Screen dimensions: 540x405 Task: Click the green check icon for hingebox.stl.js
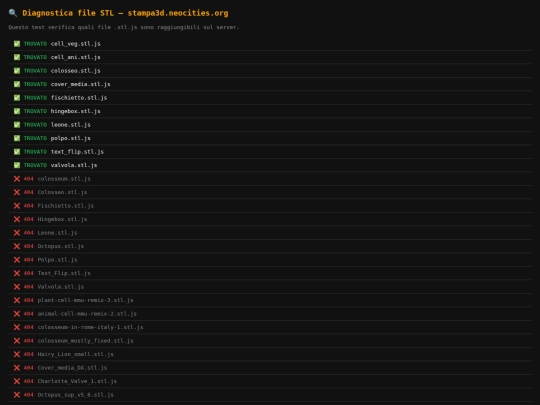(17, 111)
